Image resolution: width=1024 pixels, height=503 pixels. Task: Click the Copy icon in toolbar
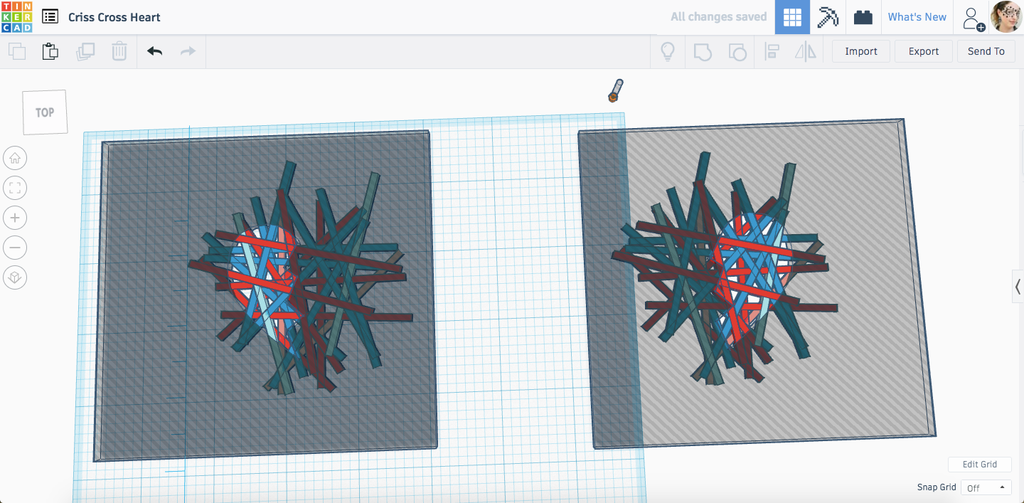(x=17, y=52)
